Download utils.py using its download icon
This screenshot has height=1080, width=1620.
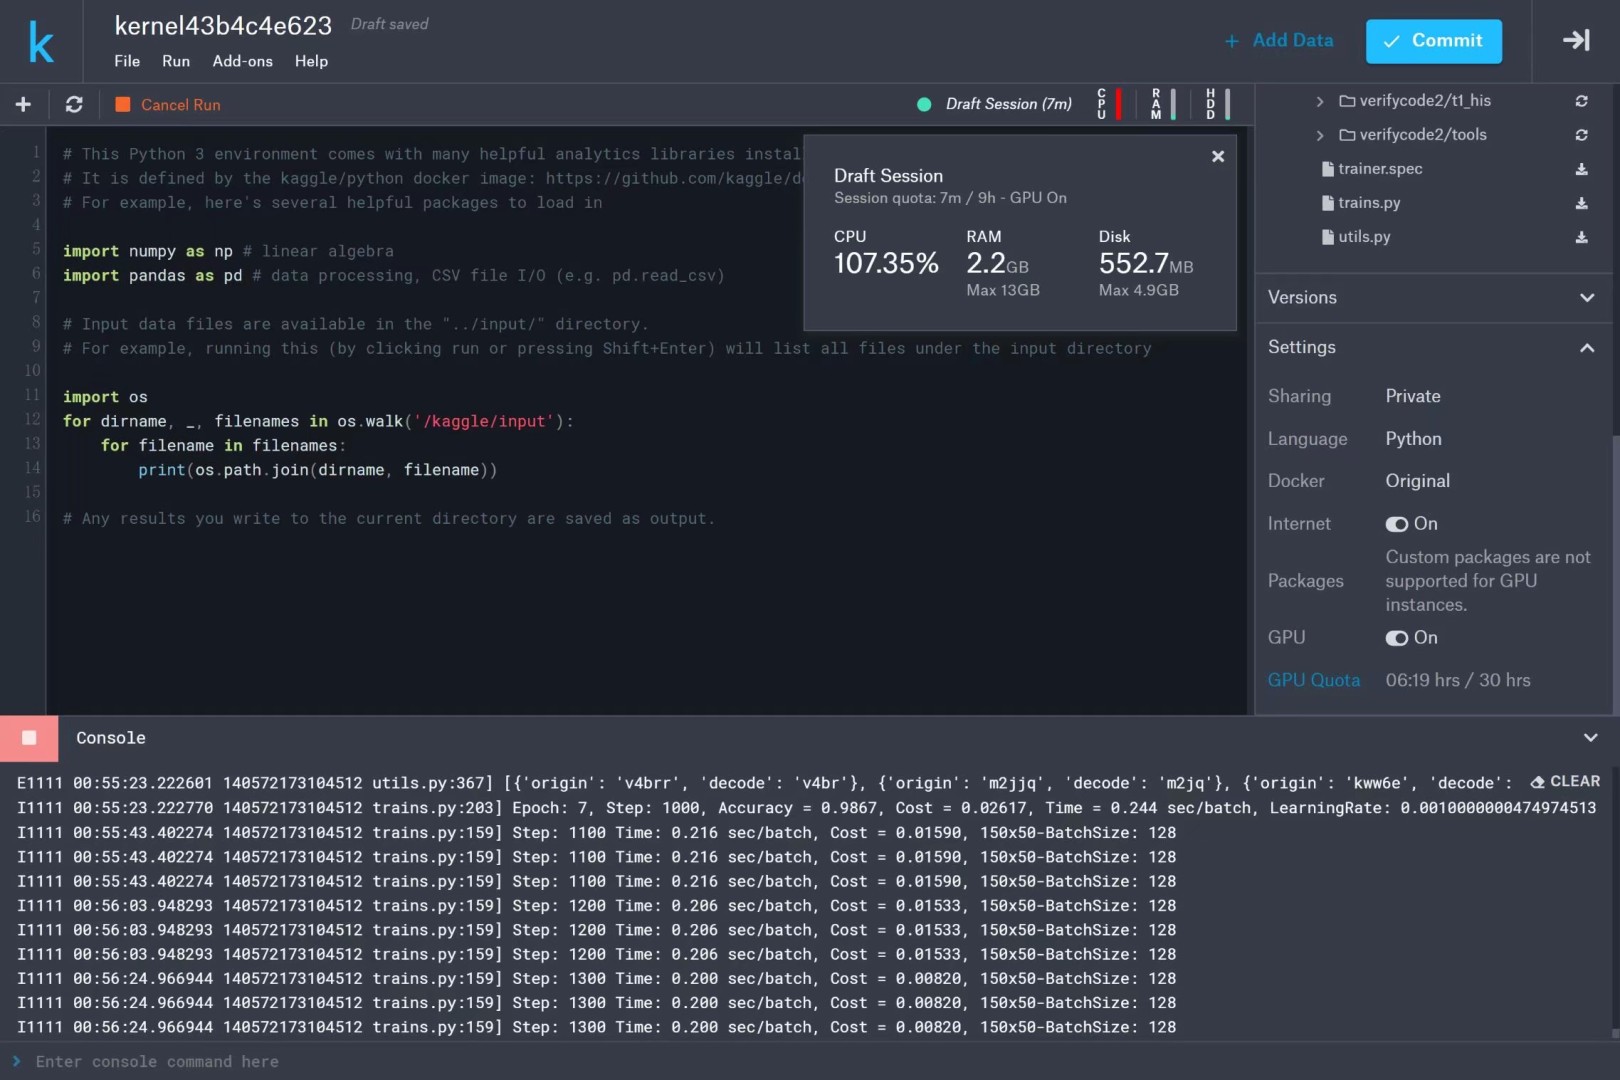1582,237
